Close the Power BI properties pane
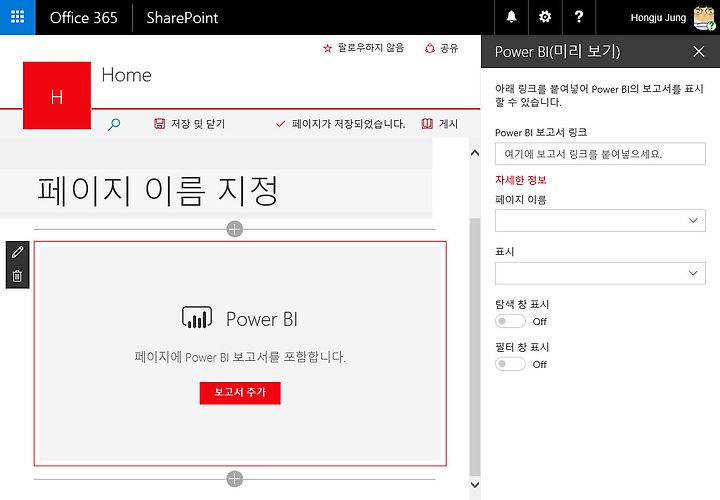 (698, 51)
